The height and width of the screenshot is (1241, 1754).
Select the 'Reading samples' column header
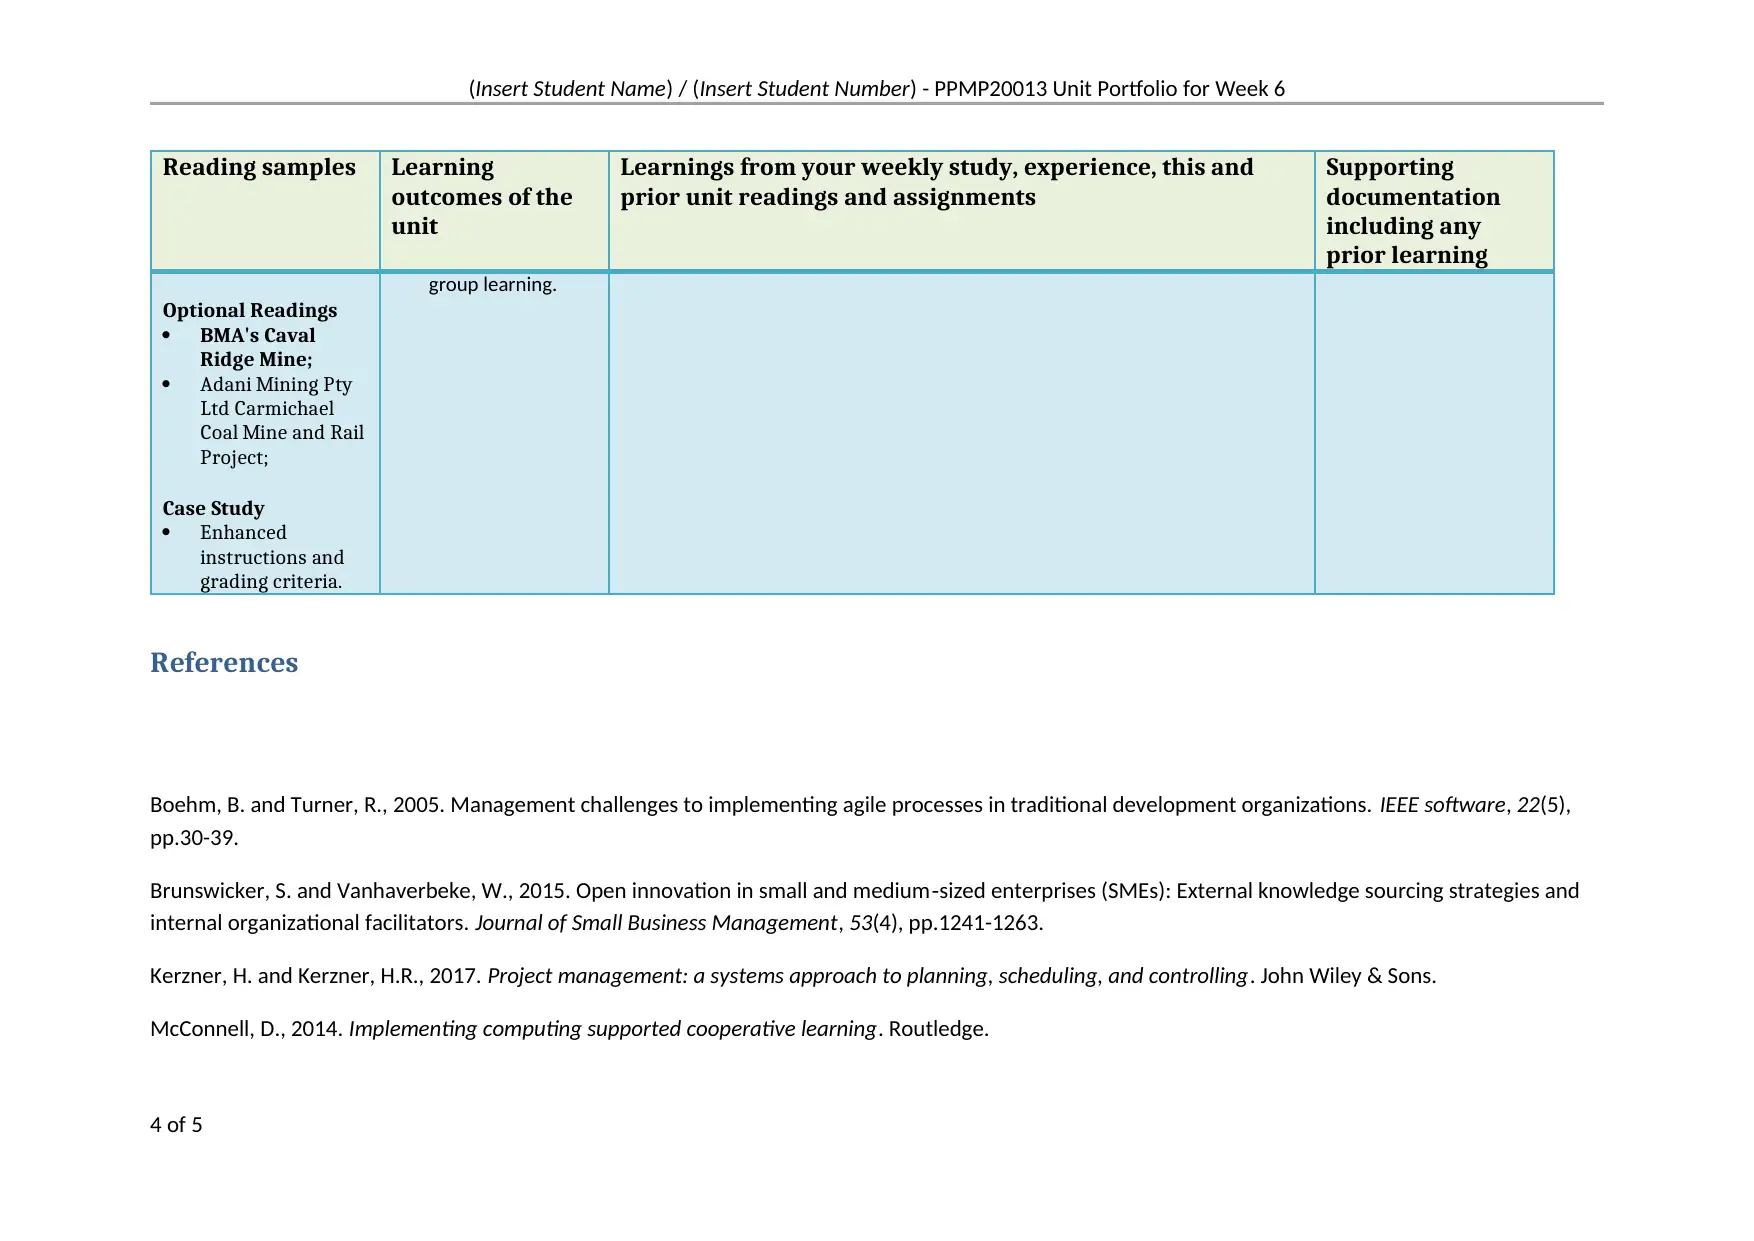click(x=265, y=210)
